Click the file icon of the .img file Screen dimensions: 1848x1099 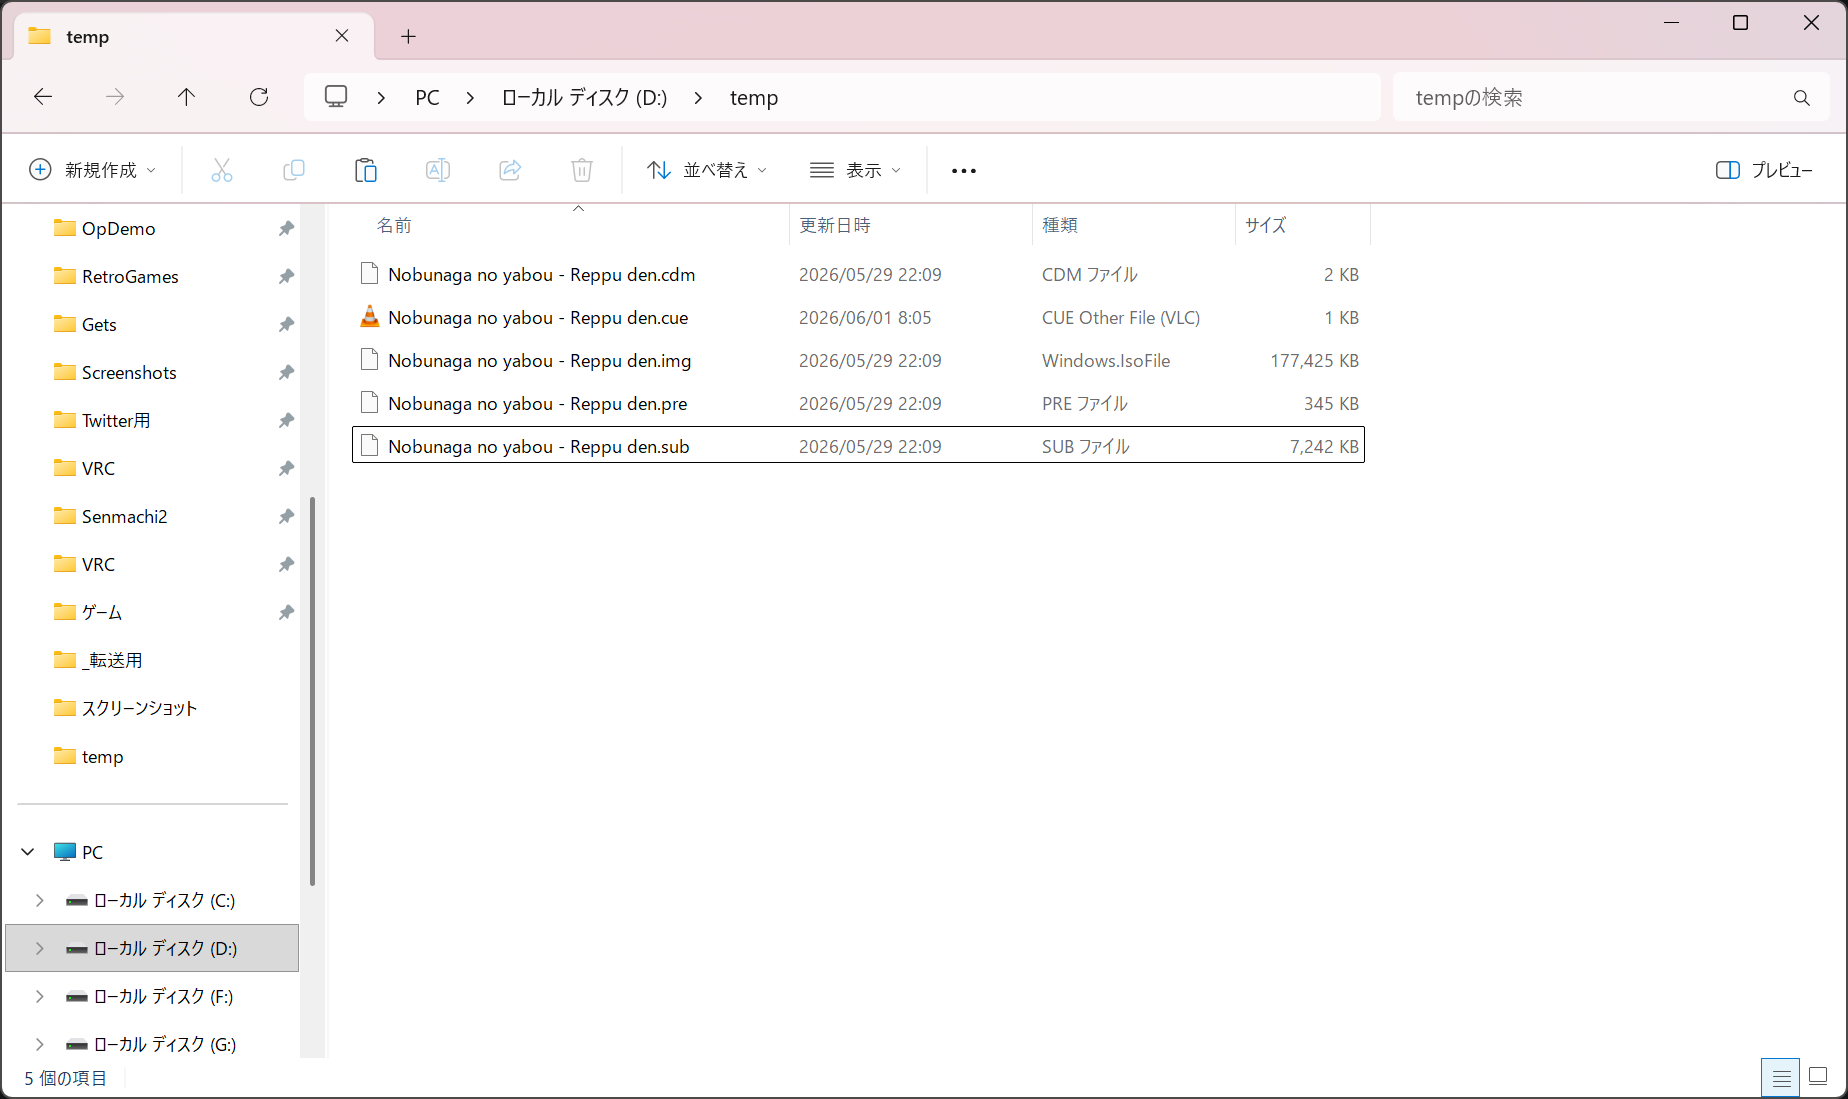(x=369, y=360)
